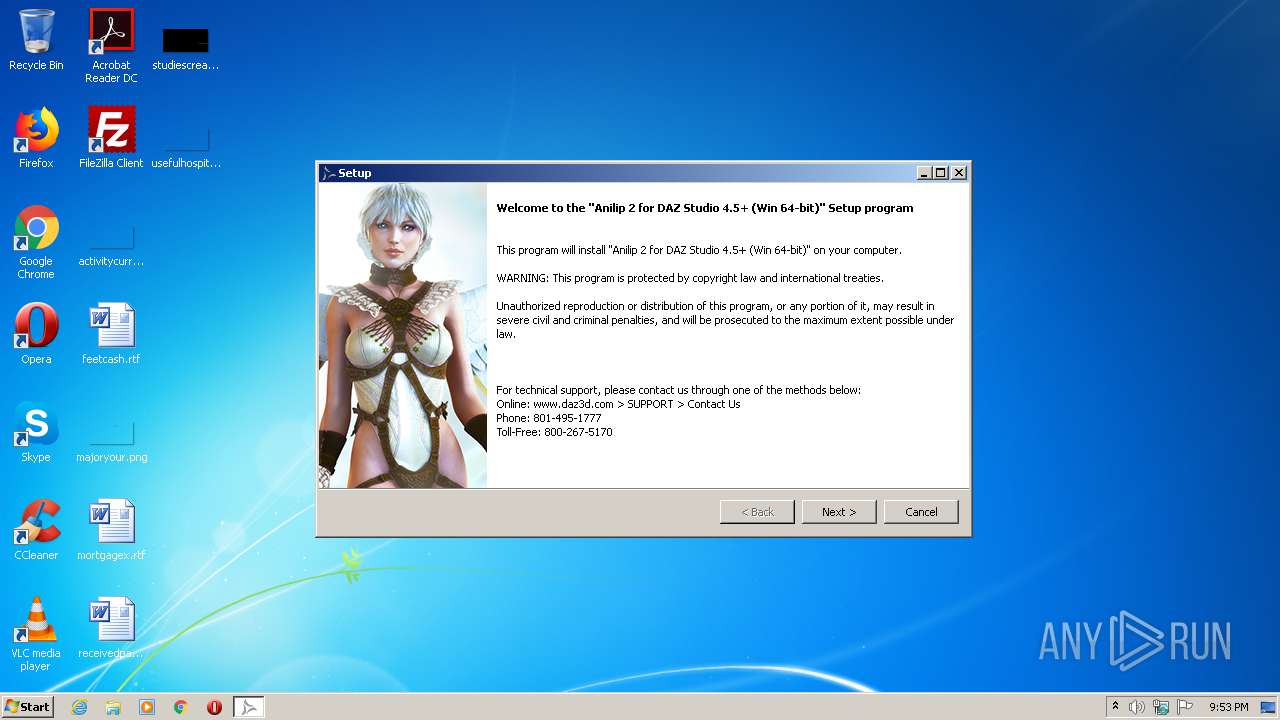Select the feetcash.rtf document
This screenshot has height=720, width=1280.
(x=111, y=334)
